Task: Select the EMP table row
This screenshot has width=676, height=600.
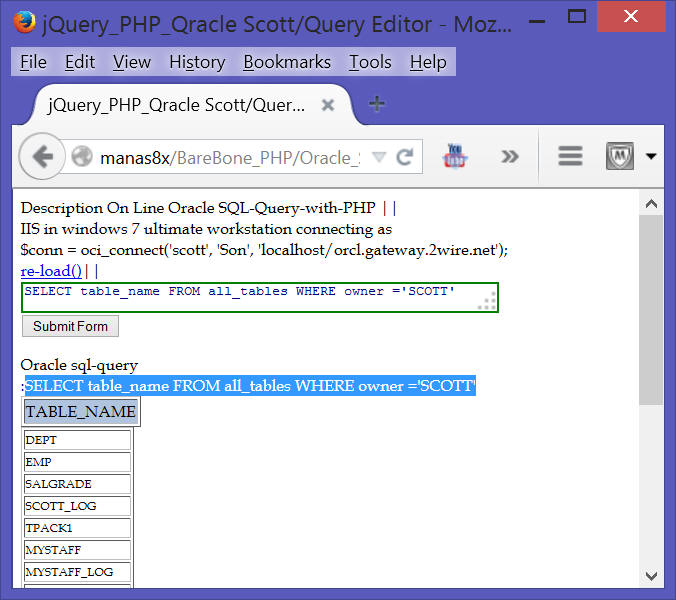Action: click(78, 462)
